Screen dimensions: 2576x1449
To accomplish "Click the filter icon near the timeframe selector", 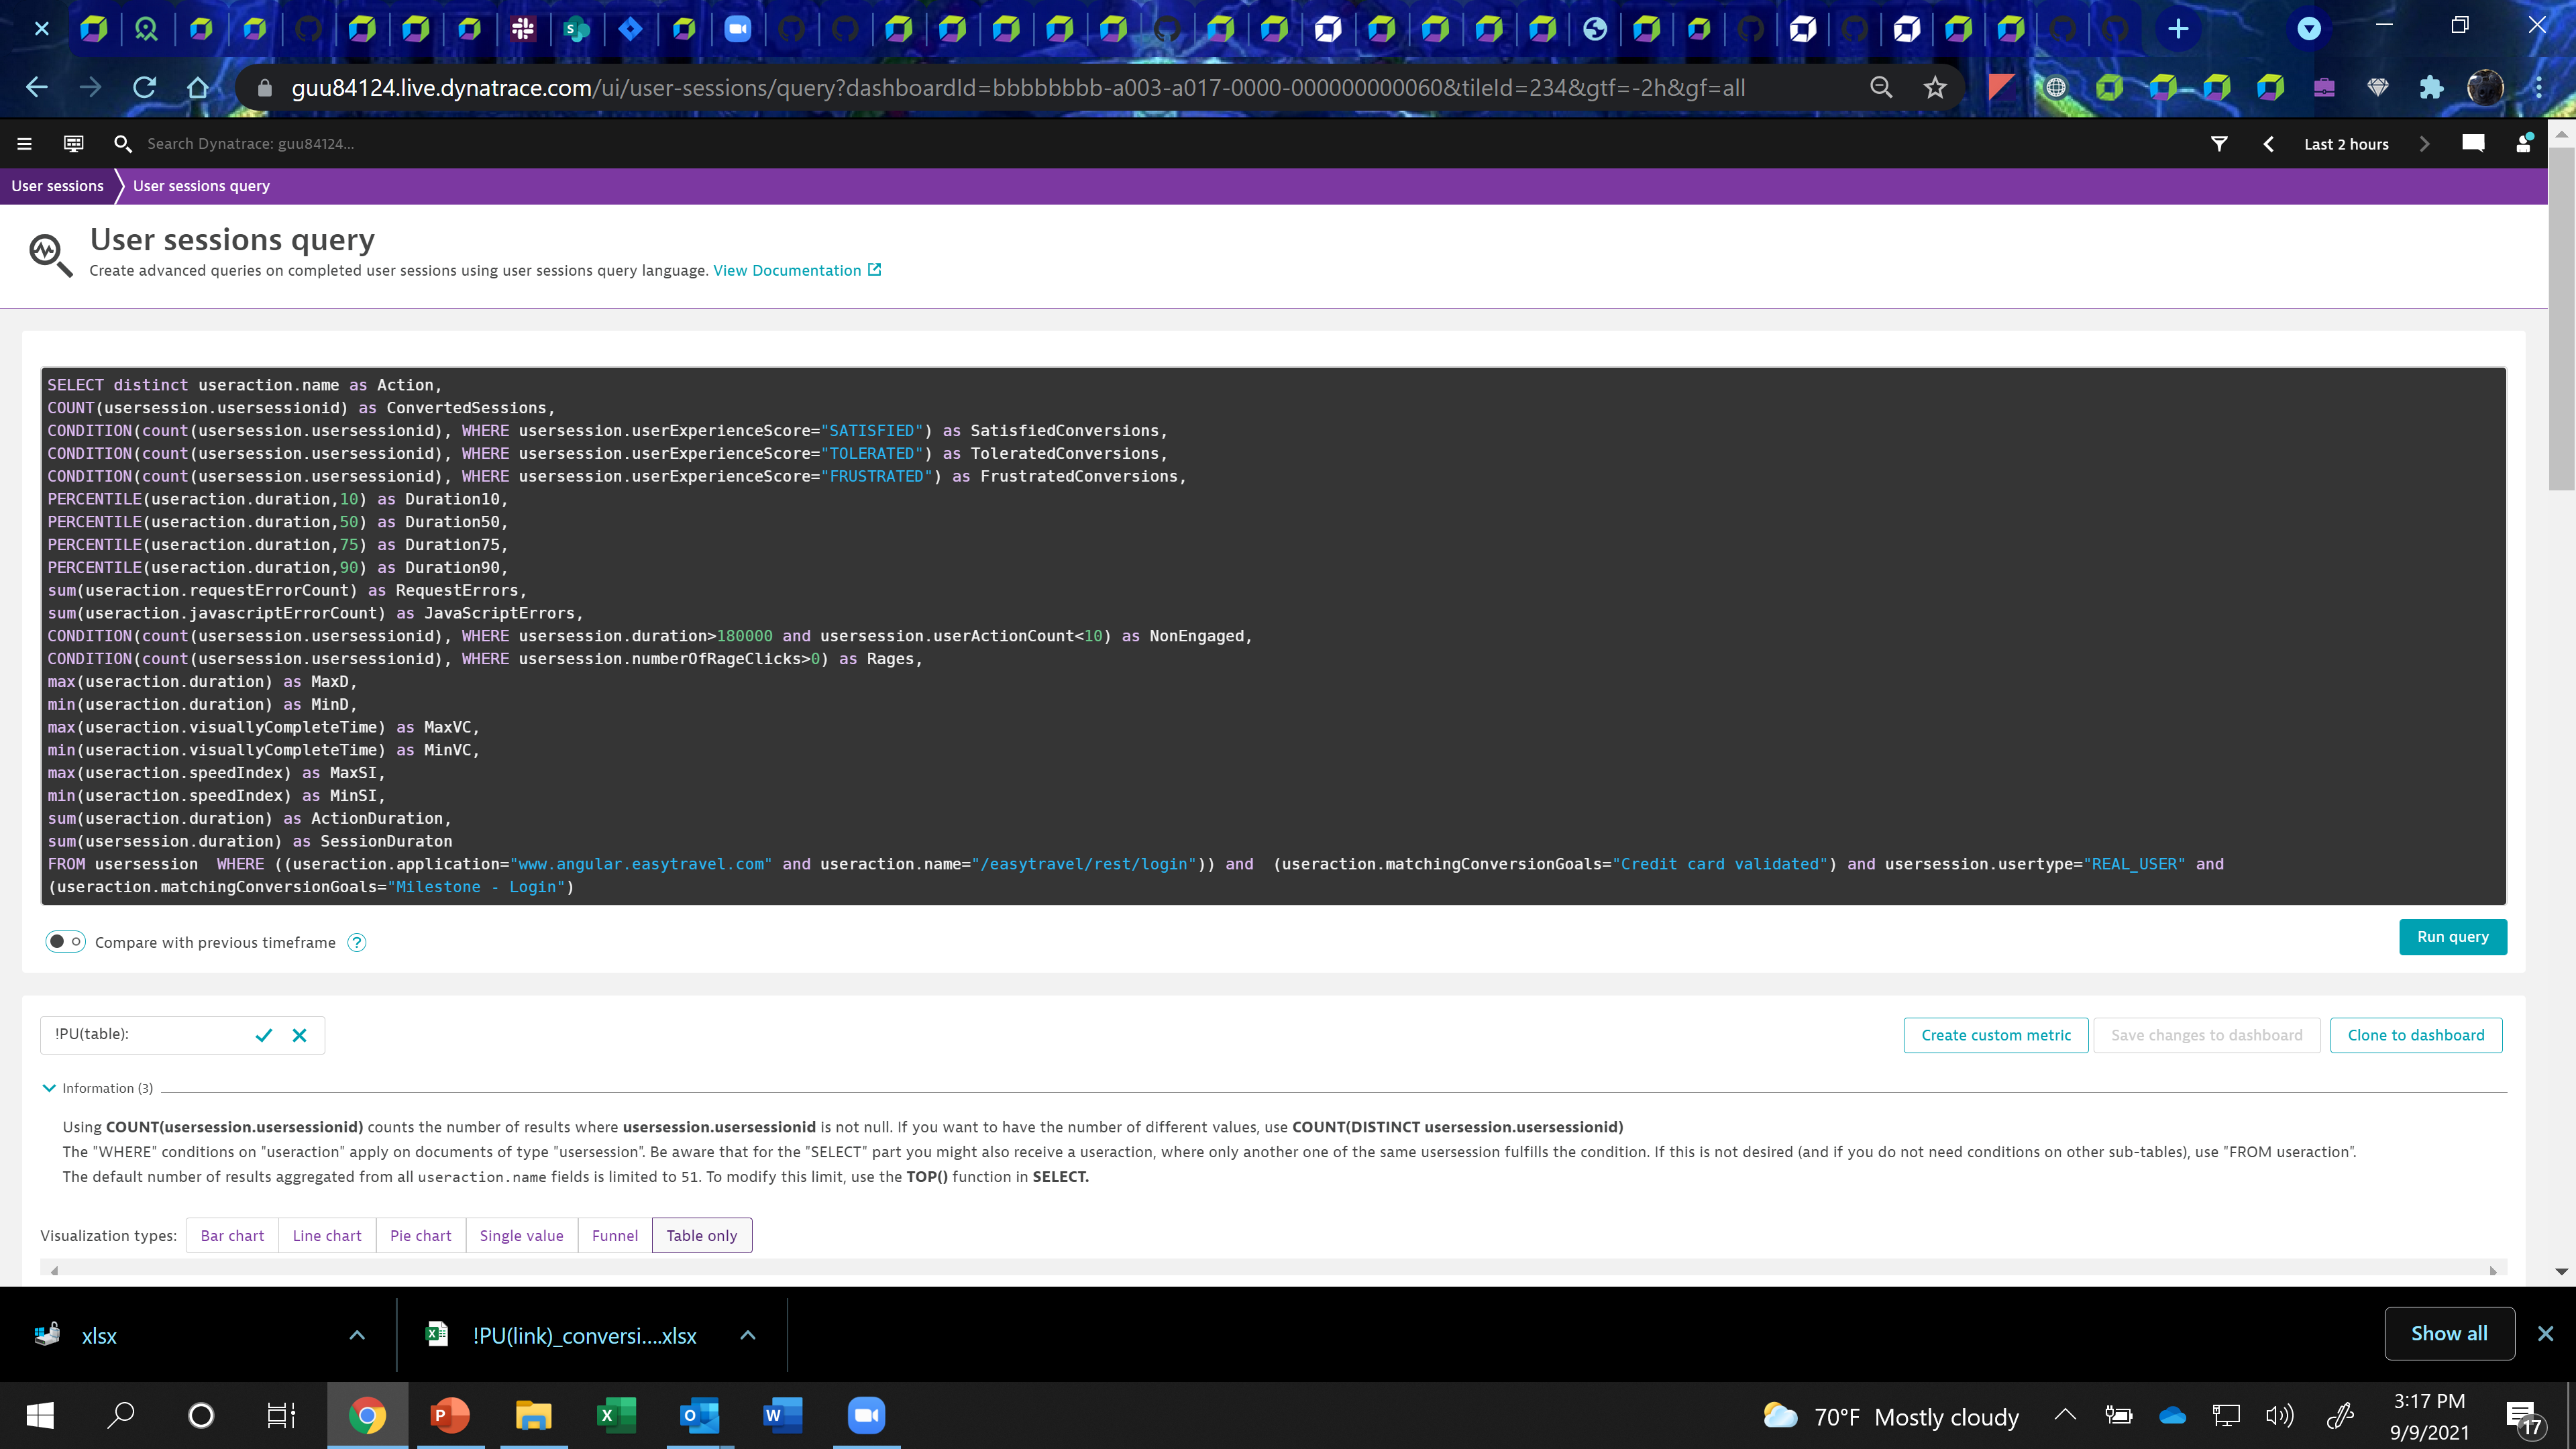I will (2219, 143).
